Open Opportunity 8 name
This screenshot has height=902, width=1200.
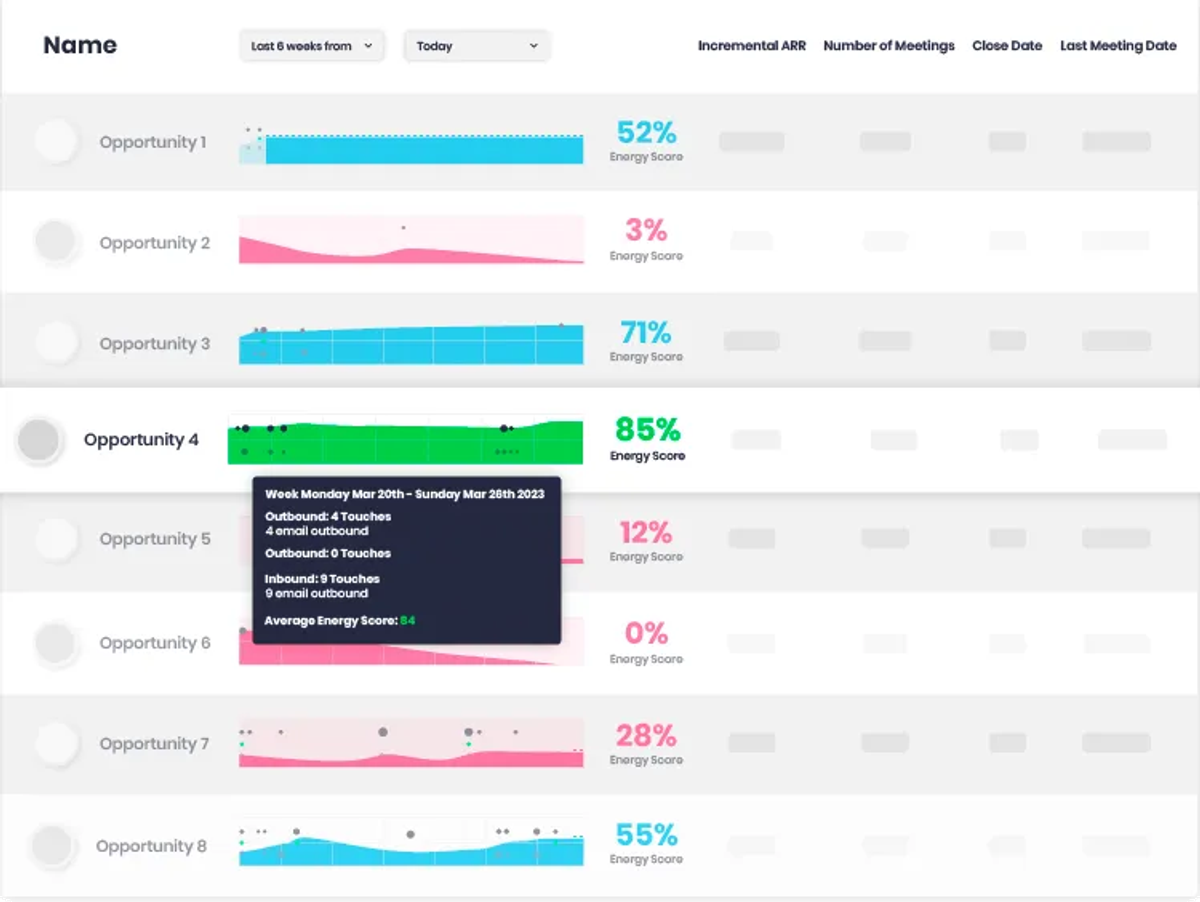pos(151,846)
